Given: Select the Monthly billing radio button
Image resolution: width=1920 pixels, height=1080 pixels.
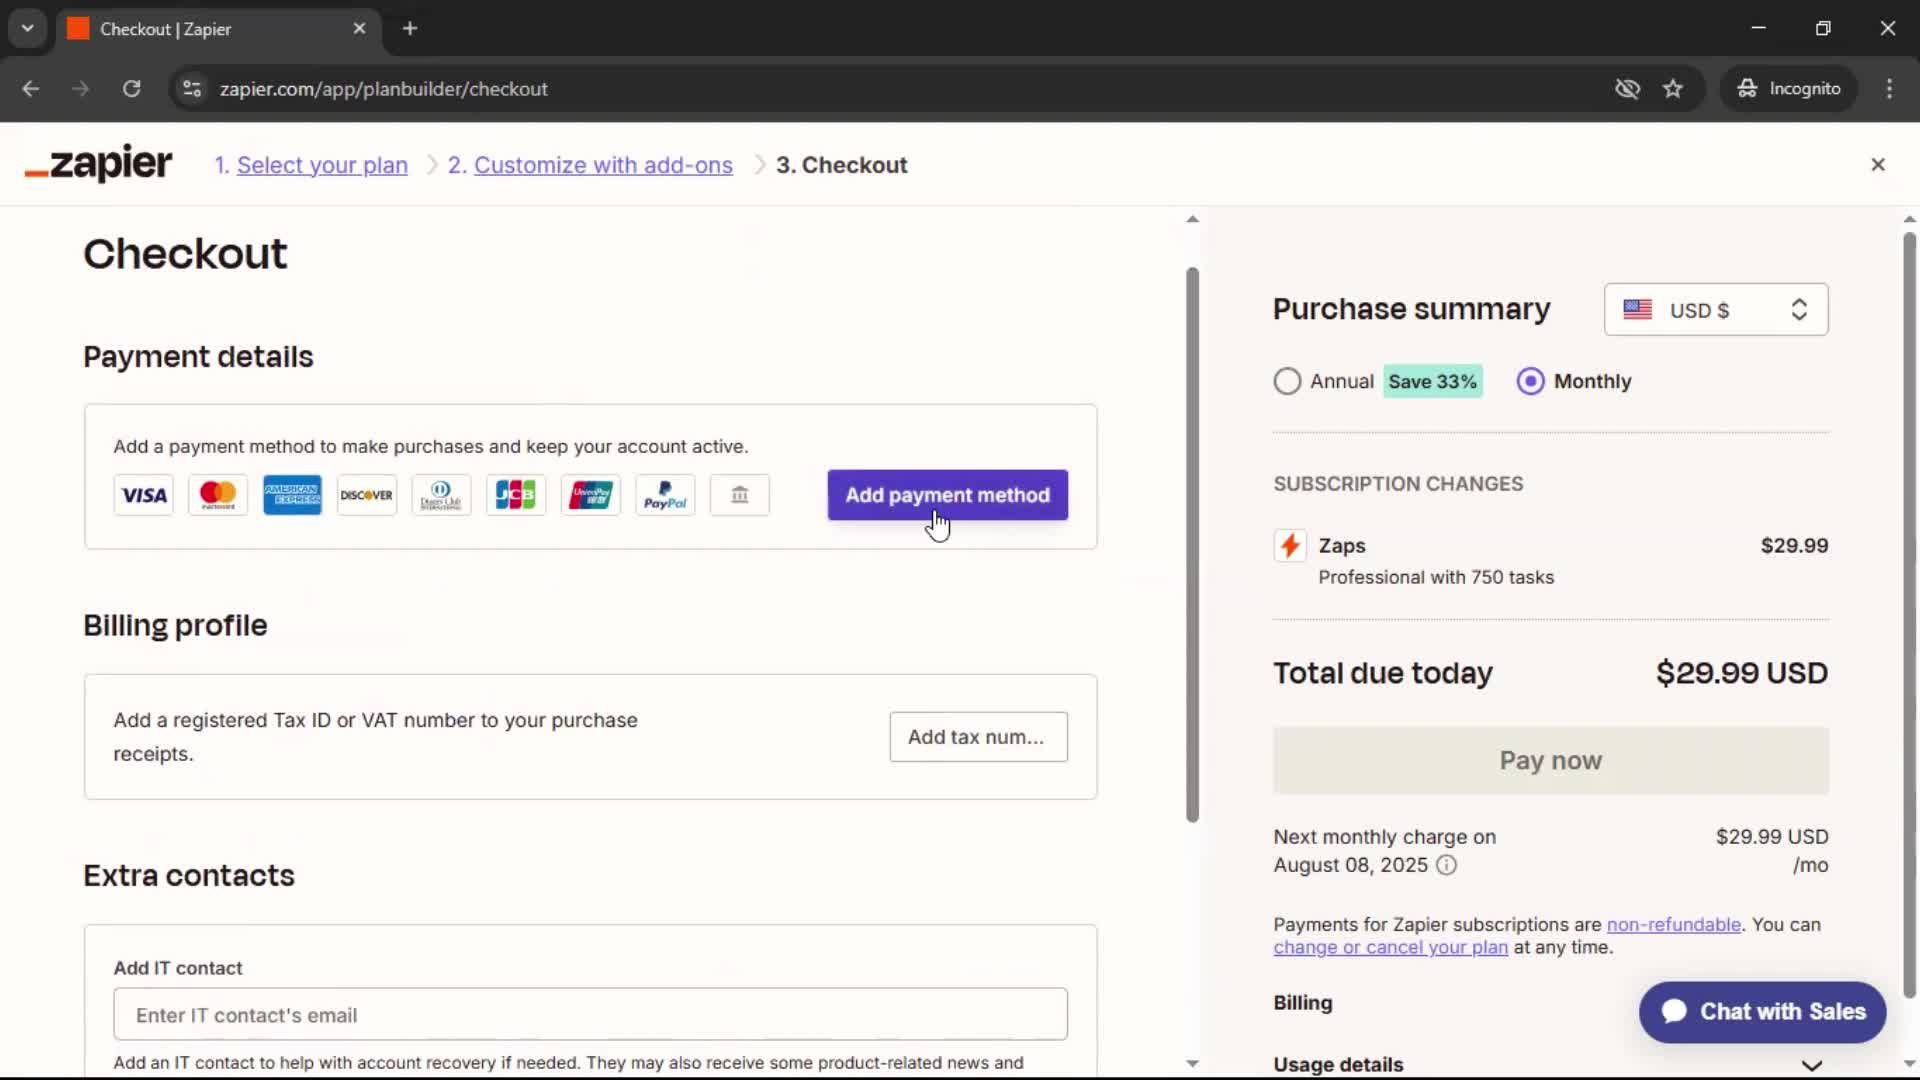Looking at the screenshot, I should pos(1530,382).
